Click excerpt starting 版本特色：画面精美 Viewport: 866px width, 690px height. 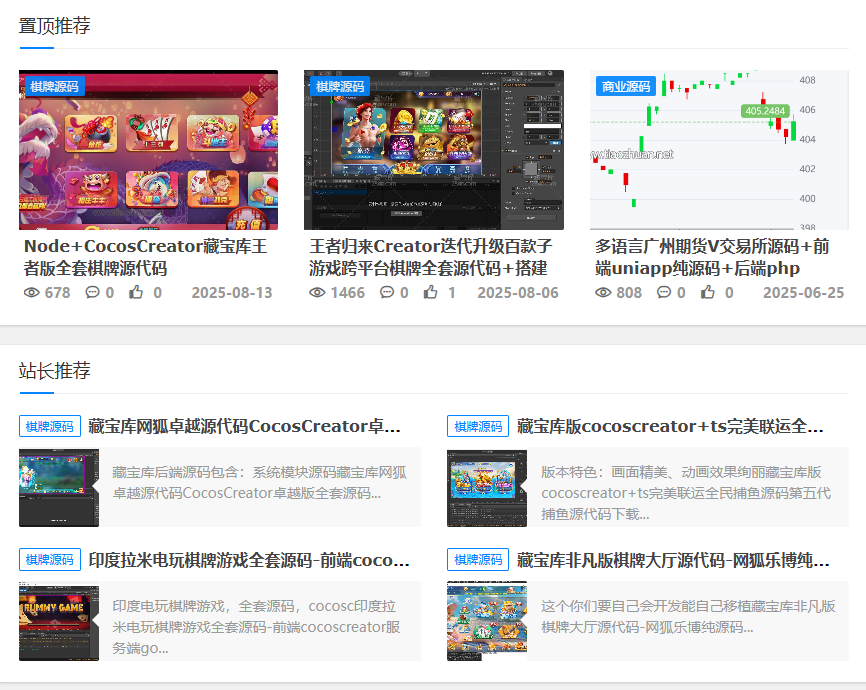686,493
